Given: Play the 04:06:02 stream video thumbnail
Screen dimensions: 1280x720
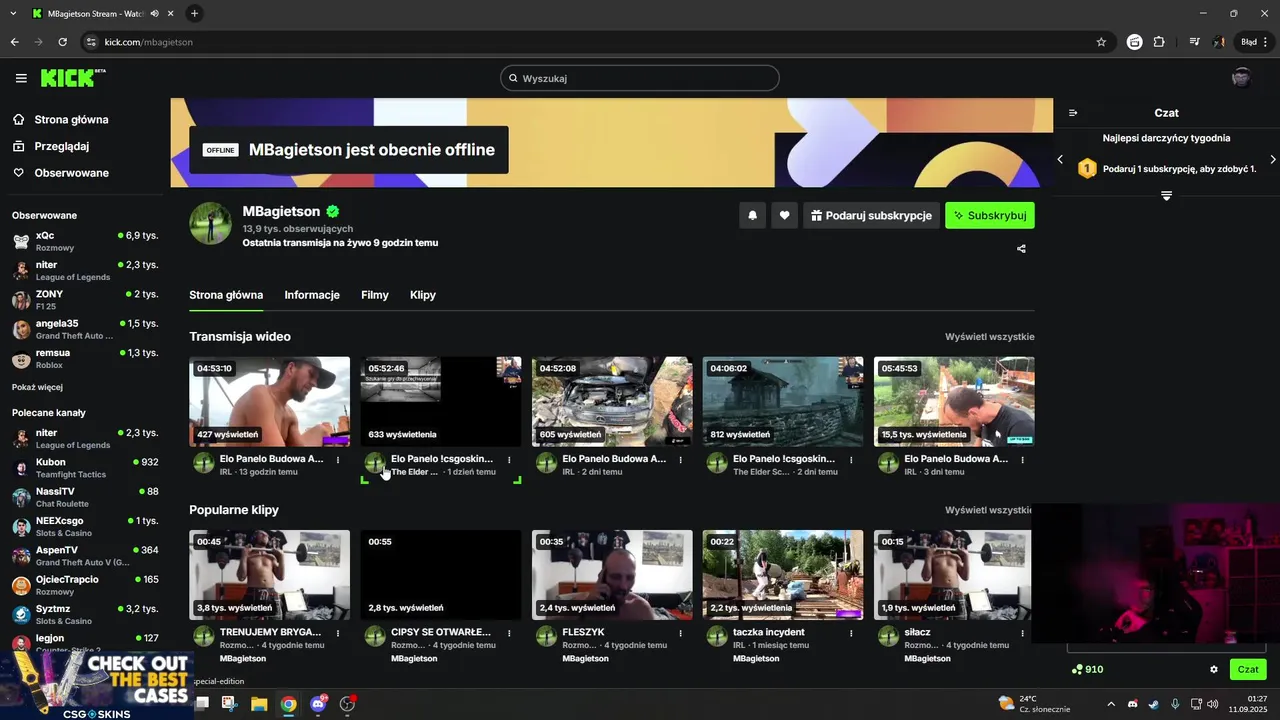Looking at the screenshot, I should (783, 402).
